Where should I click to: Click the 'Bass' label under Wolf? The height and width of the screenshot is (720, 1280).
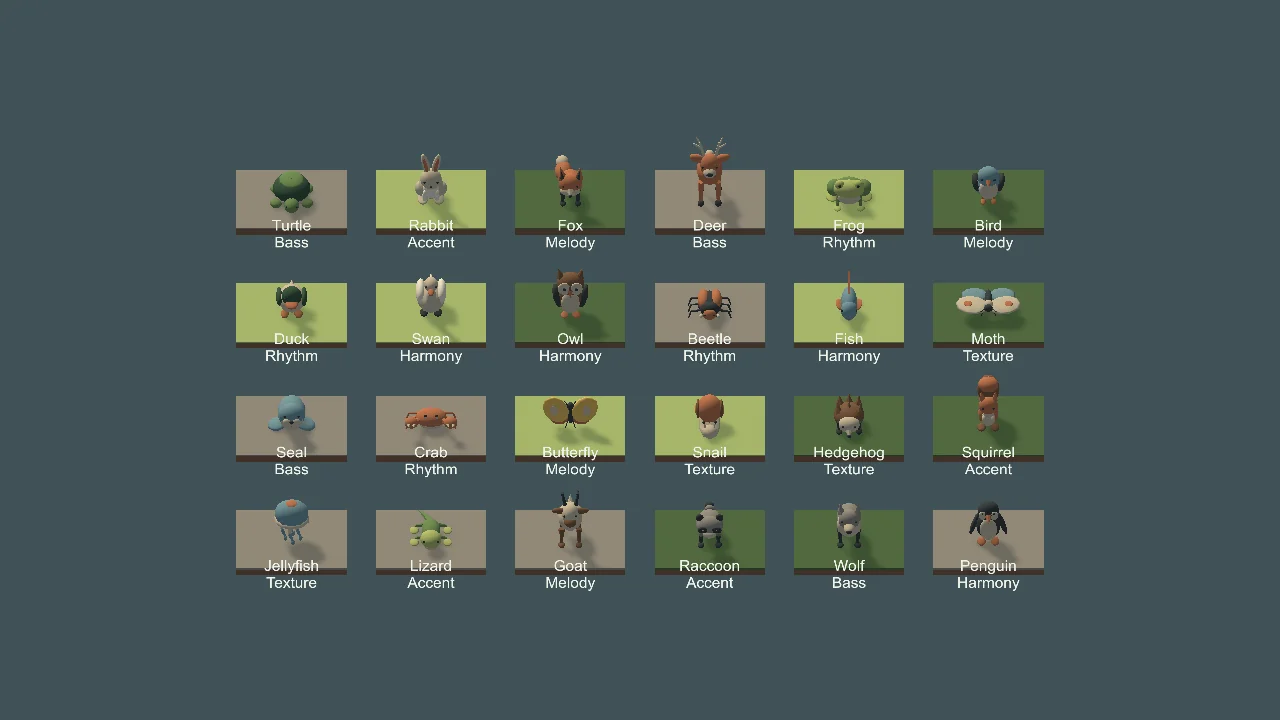tap(849, 583)
